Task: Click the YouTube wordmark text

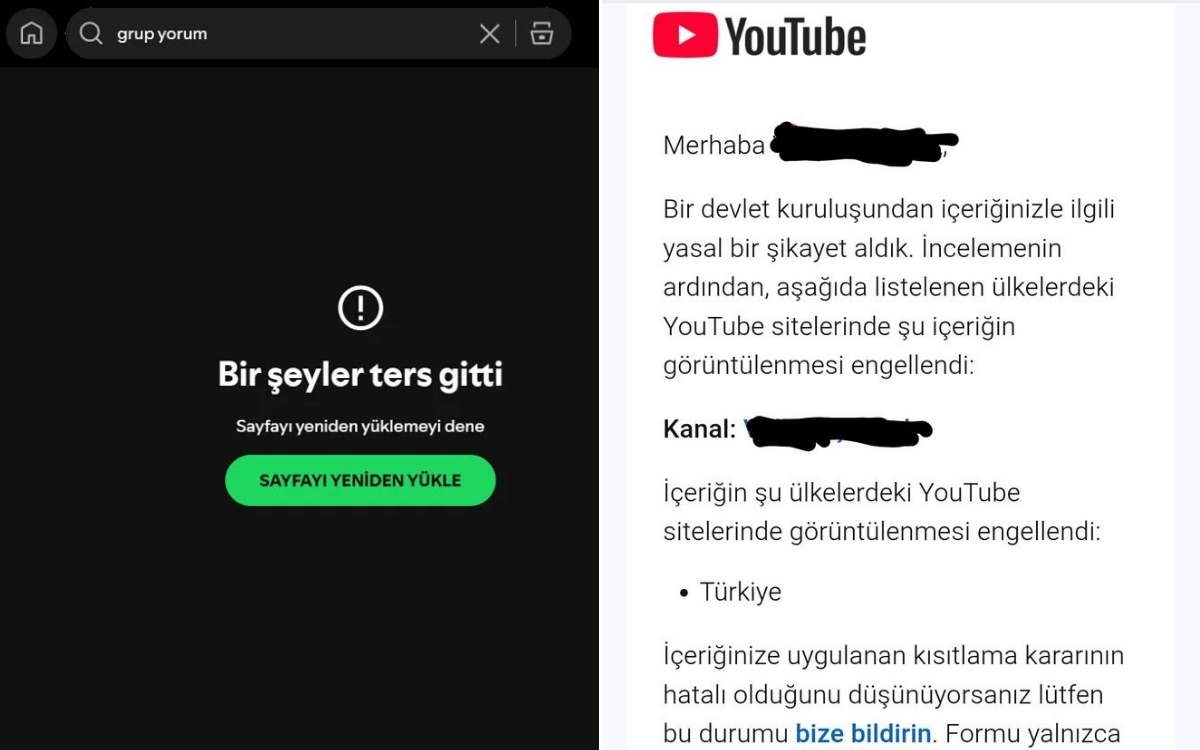Action: 796,37
